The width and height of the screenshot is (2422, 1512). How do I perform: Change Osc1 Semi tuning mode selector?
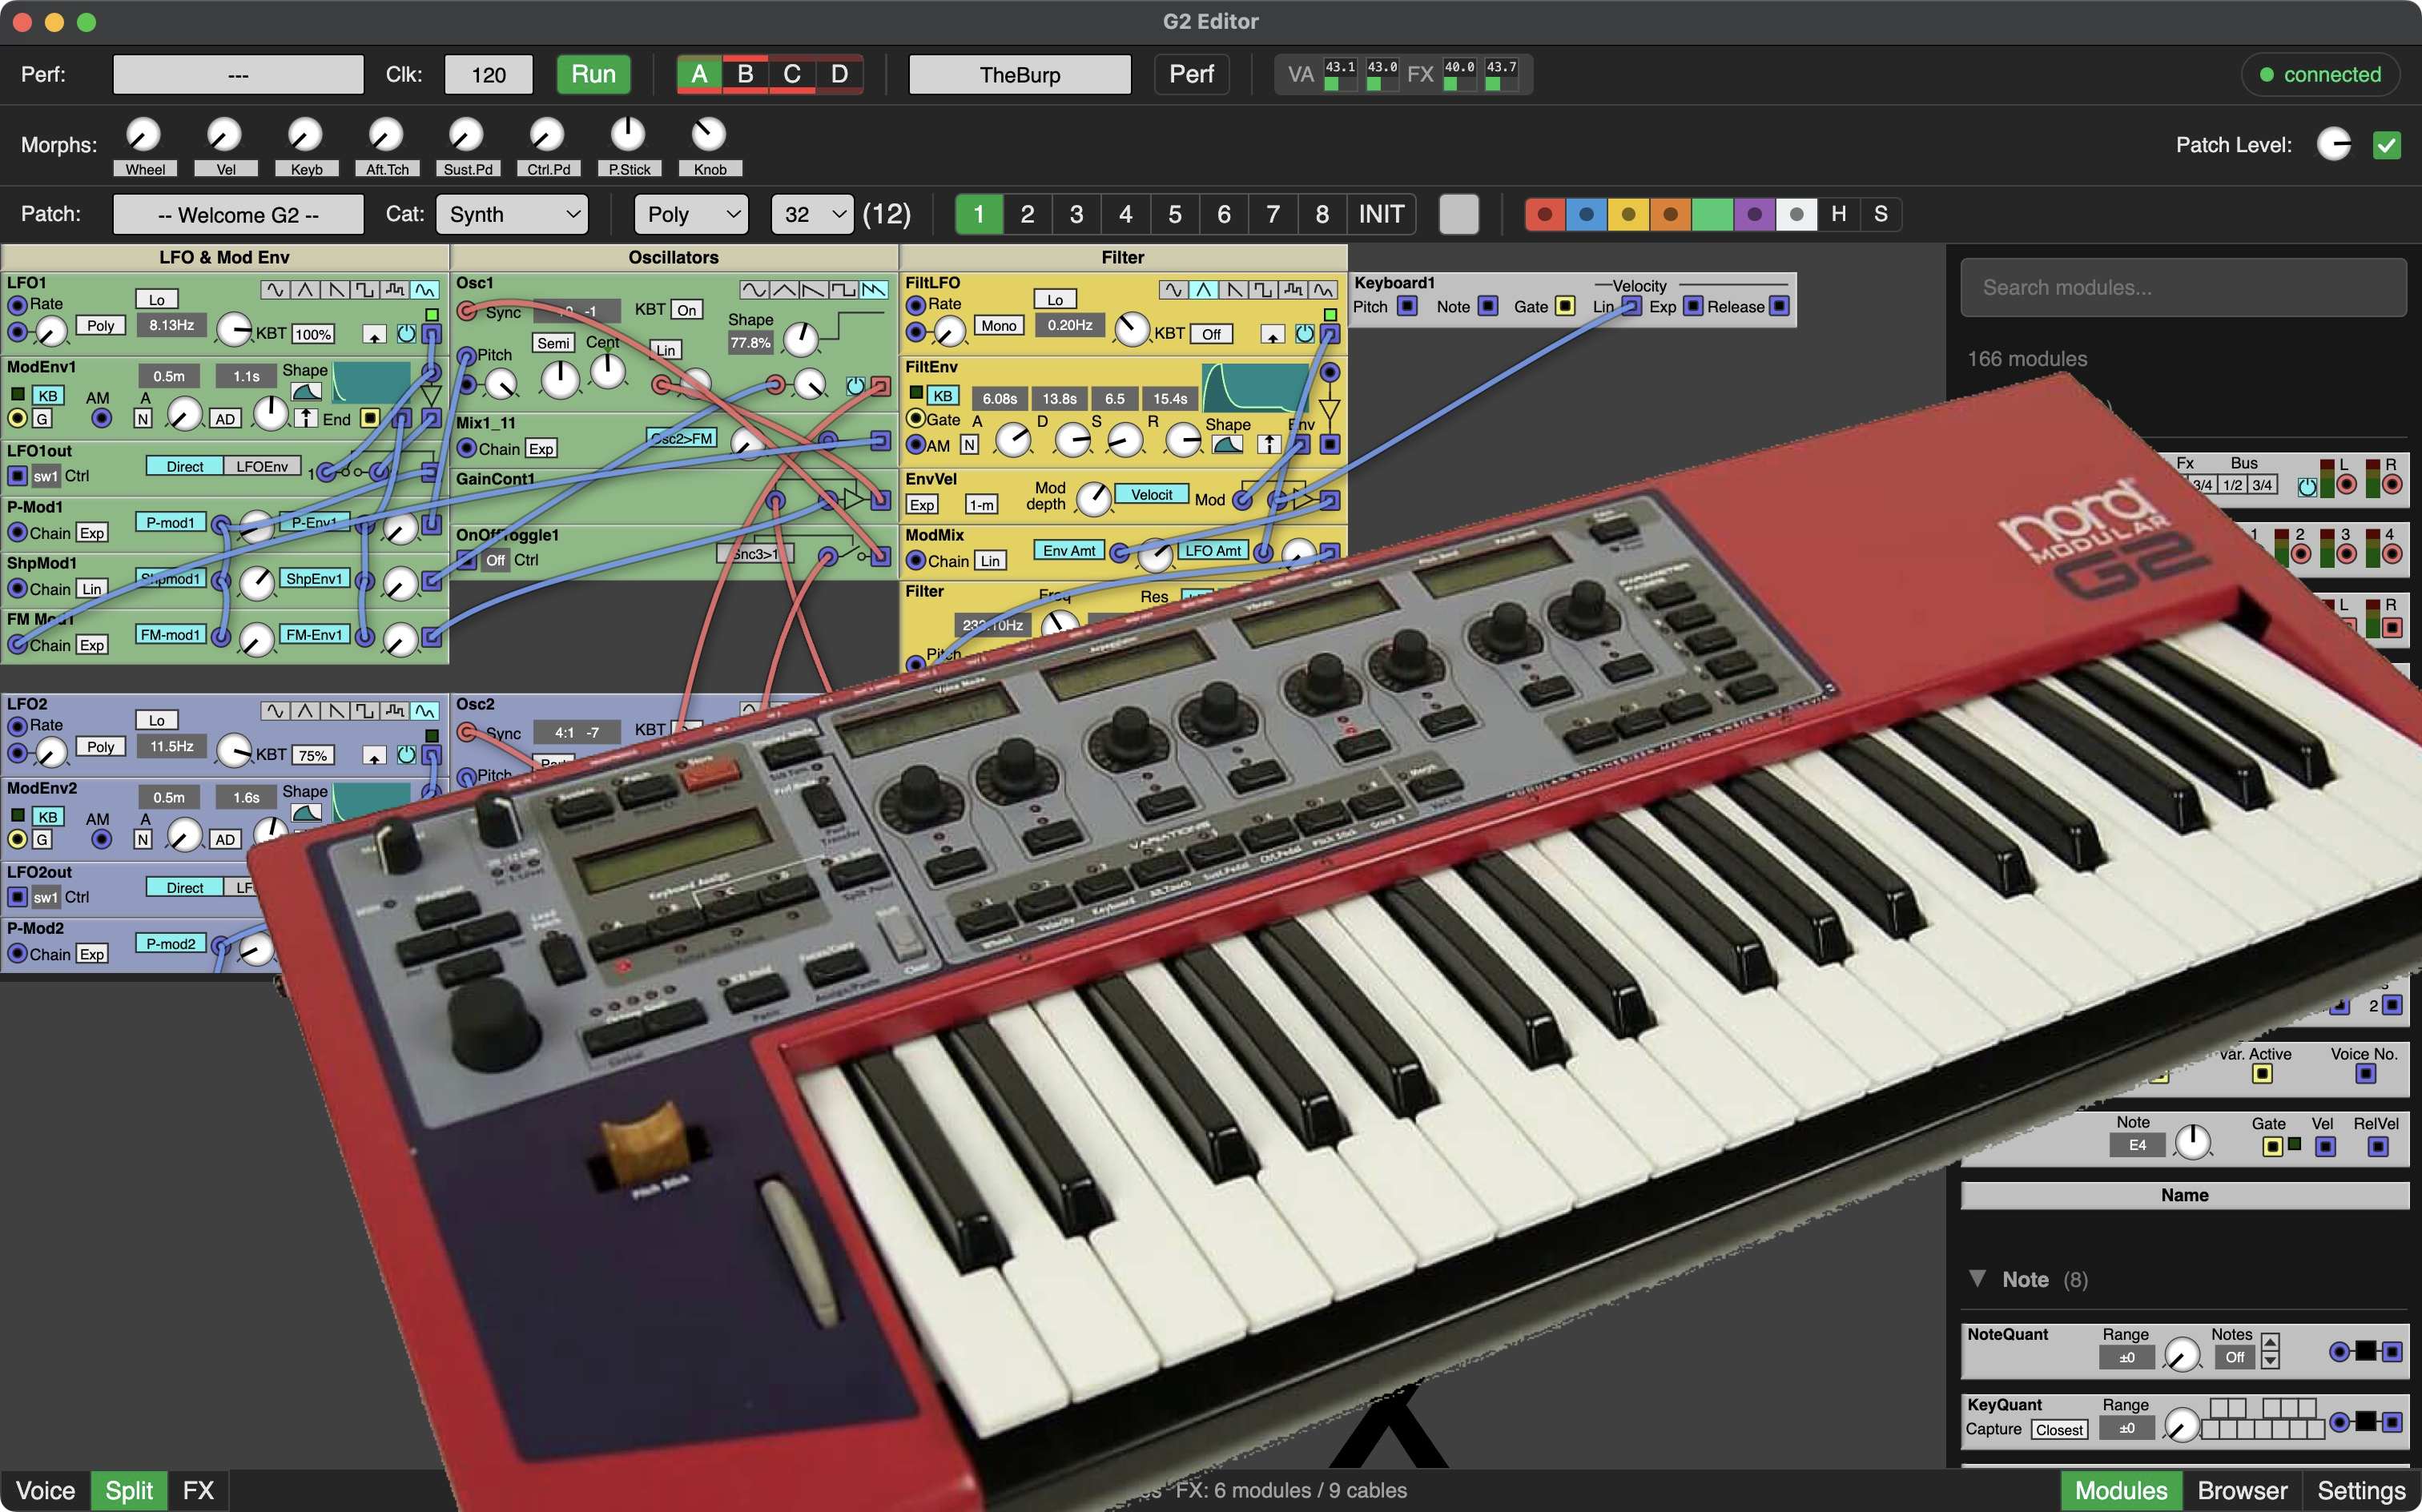[x=553, y=343]
